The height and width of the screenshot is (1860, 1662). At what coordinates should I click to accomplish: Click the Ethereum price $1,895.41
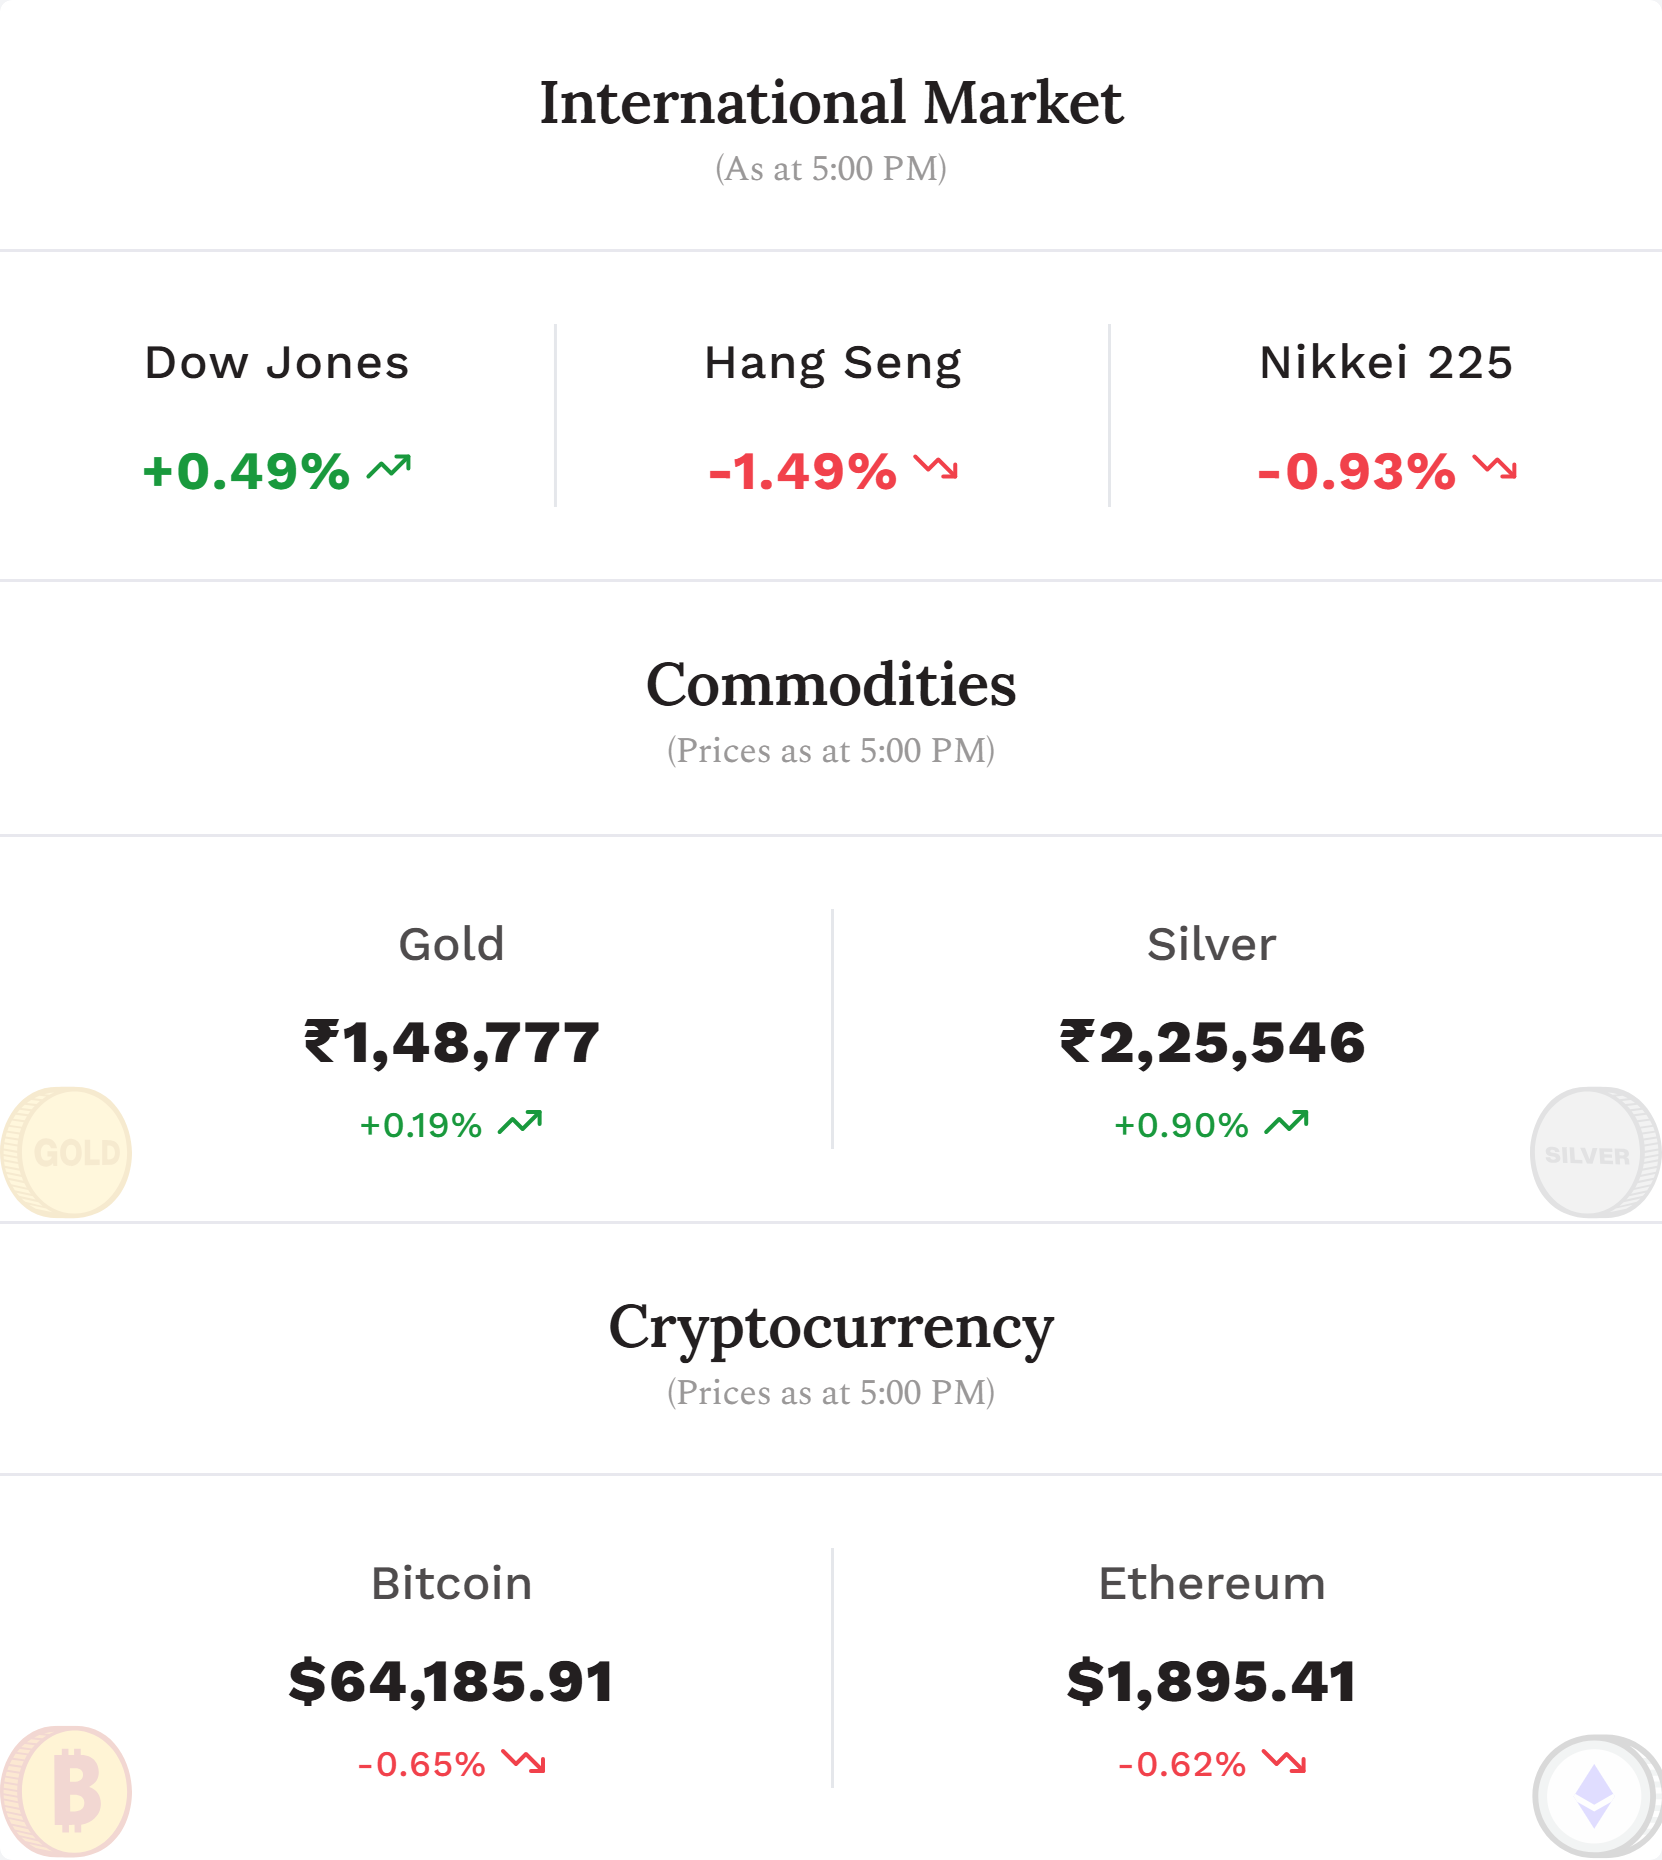click(1212, 1681)
